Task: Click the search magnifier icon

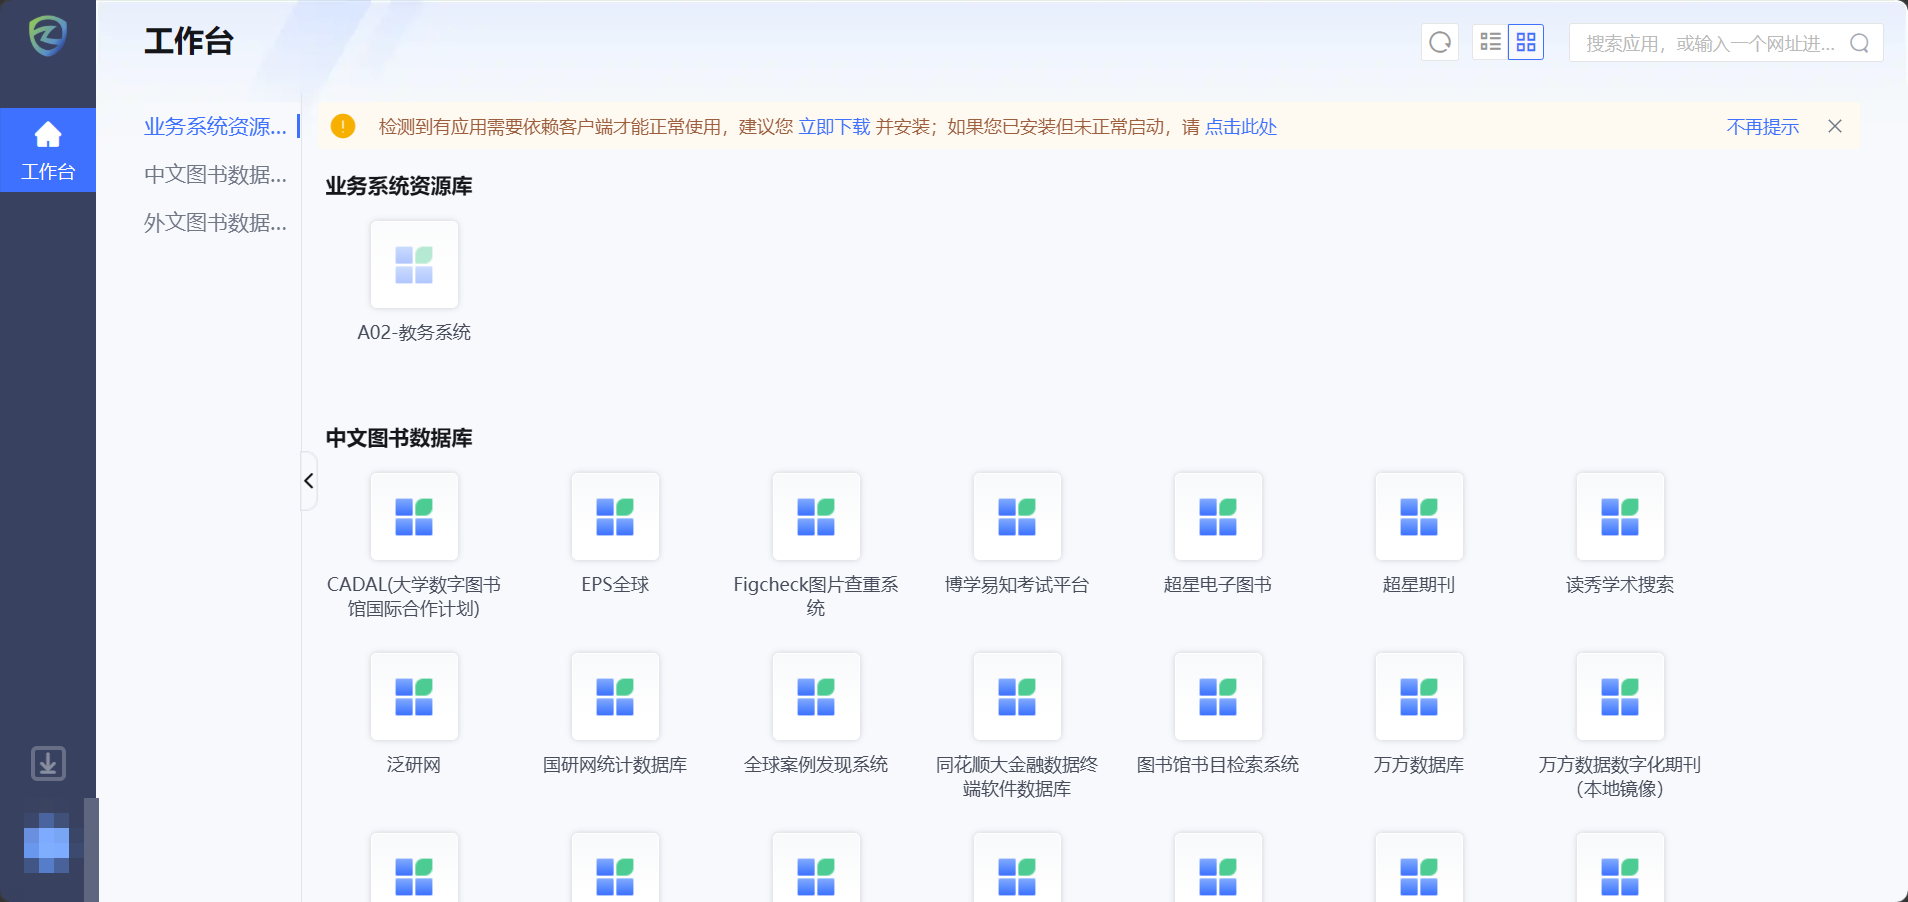Action: tap(1859, 43)
